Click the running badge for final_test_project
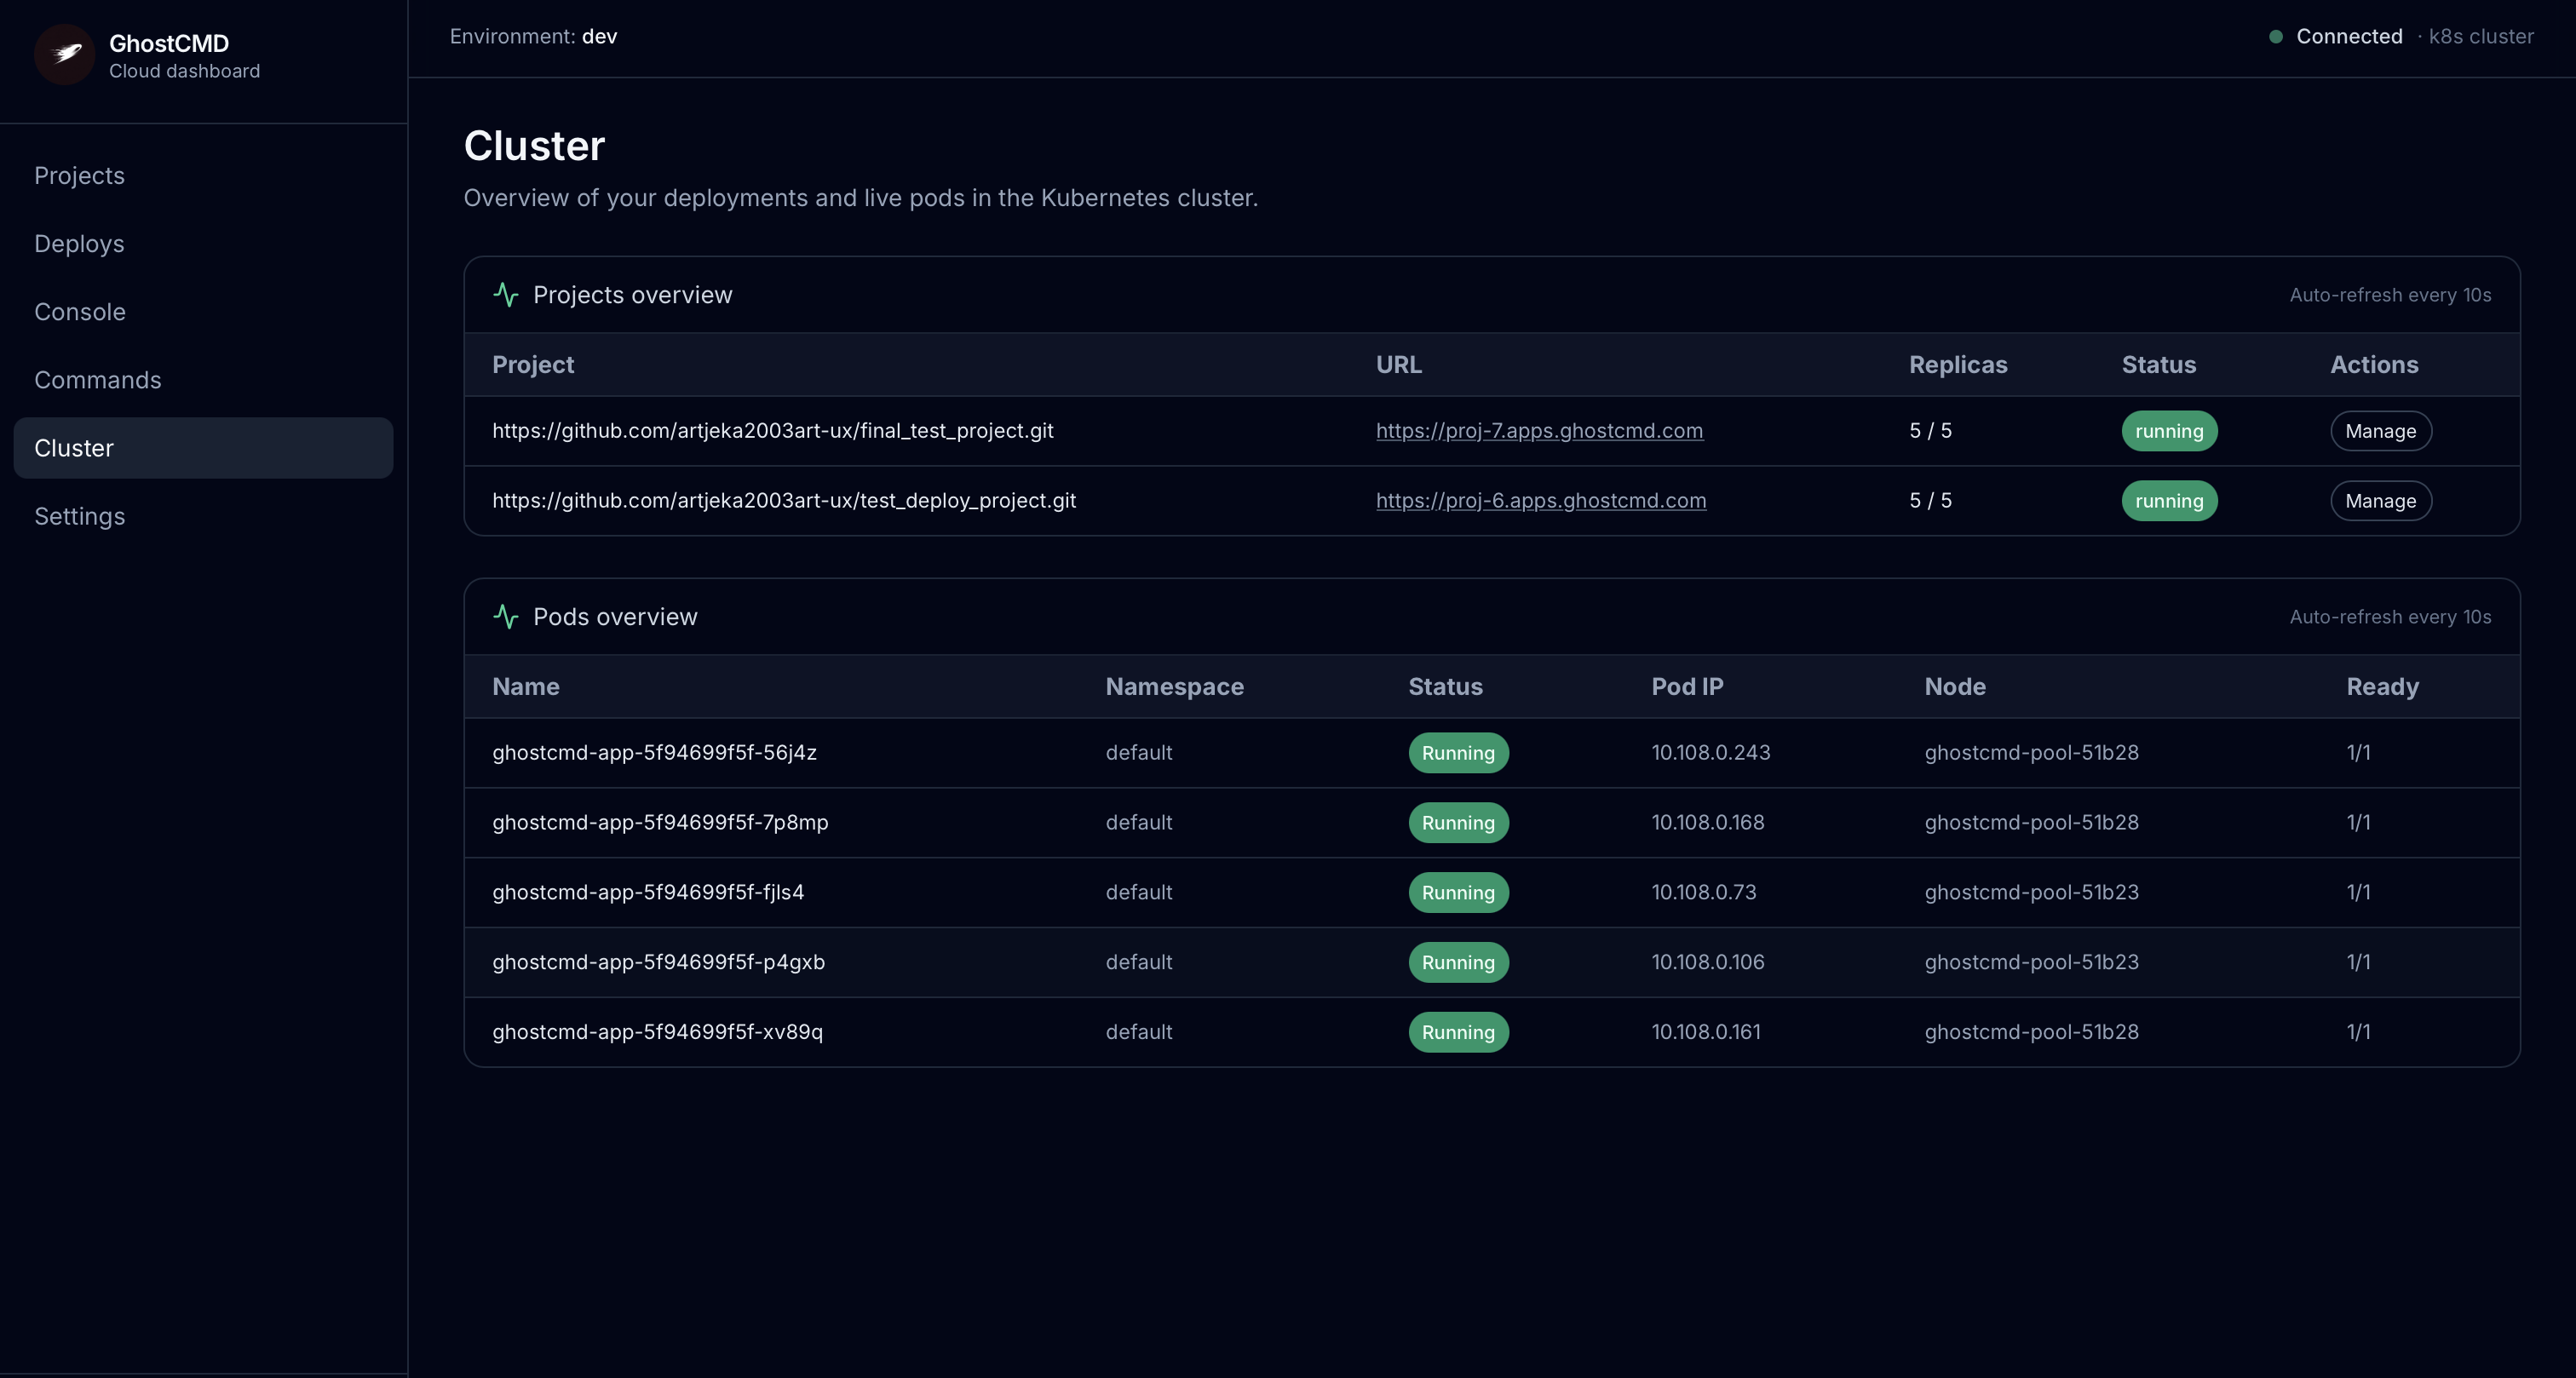This screenshot has height=1378, width=2576. [2169, 430]
